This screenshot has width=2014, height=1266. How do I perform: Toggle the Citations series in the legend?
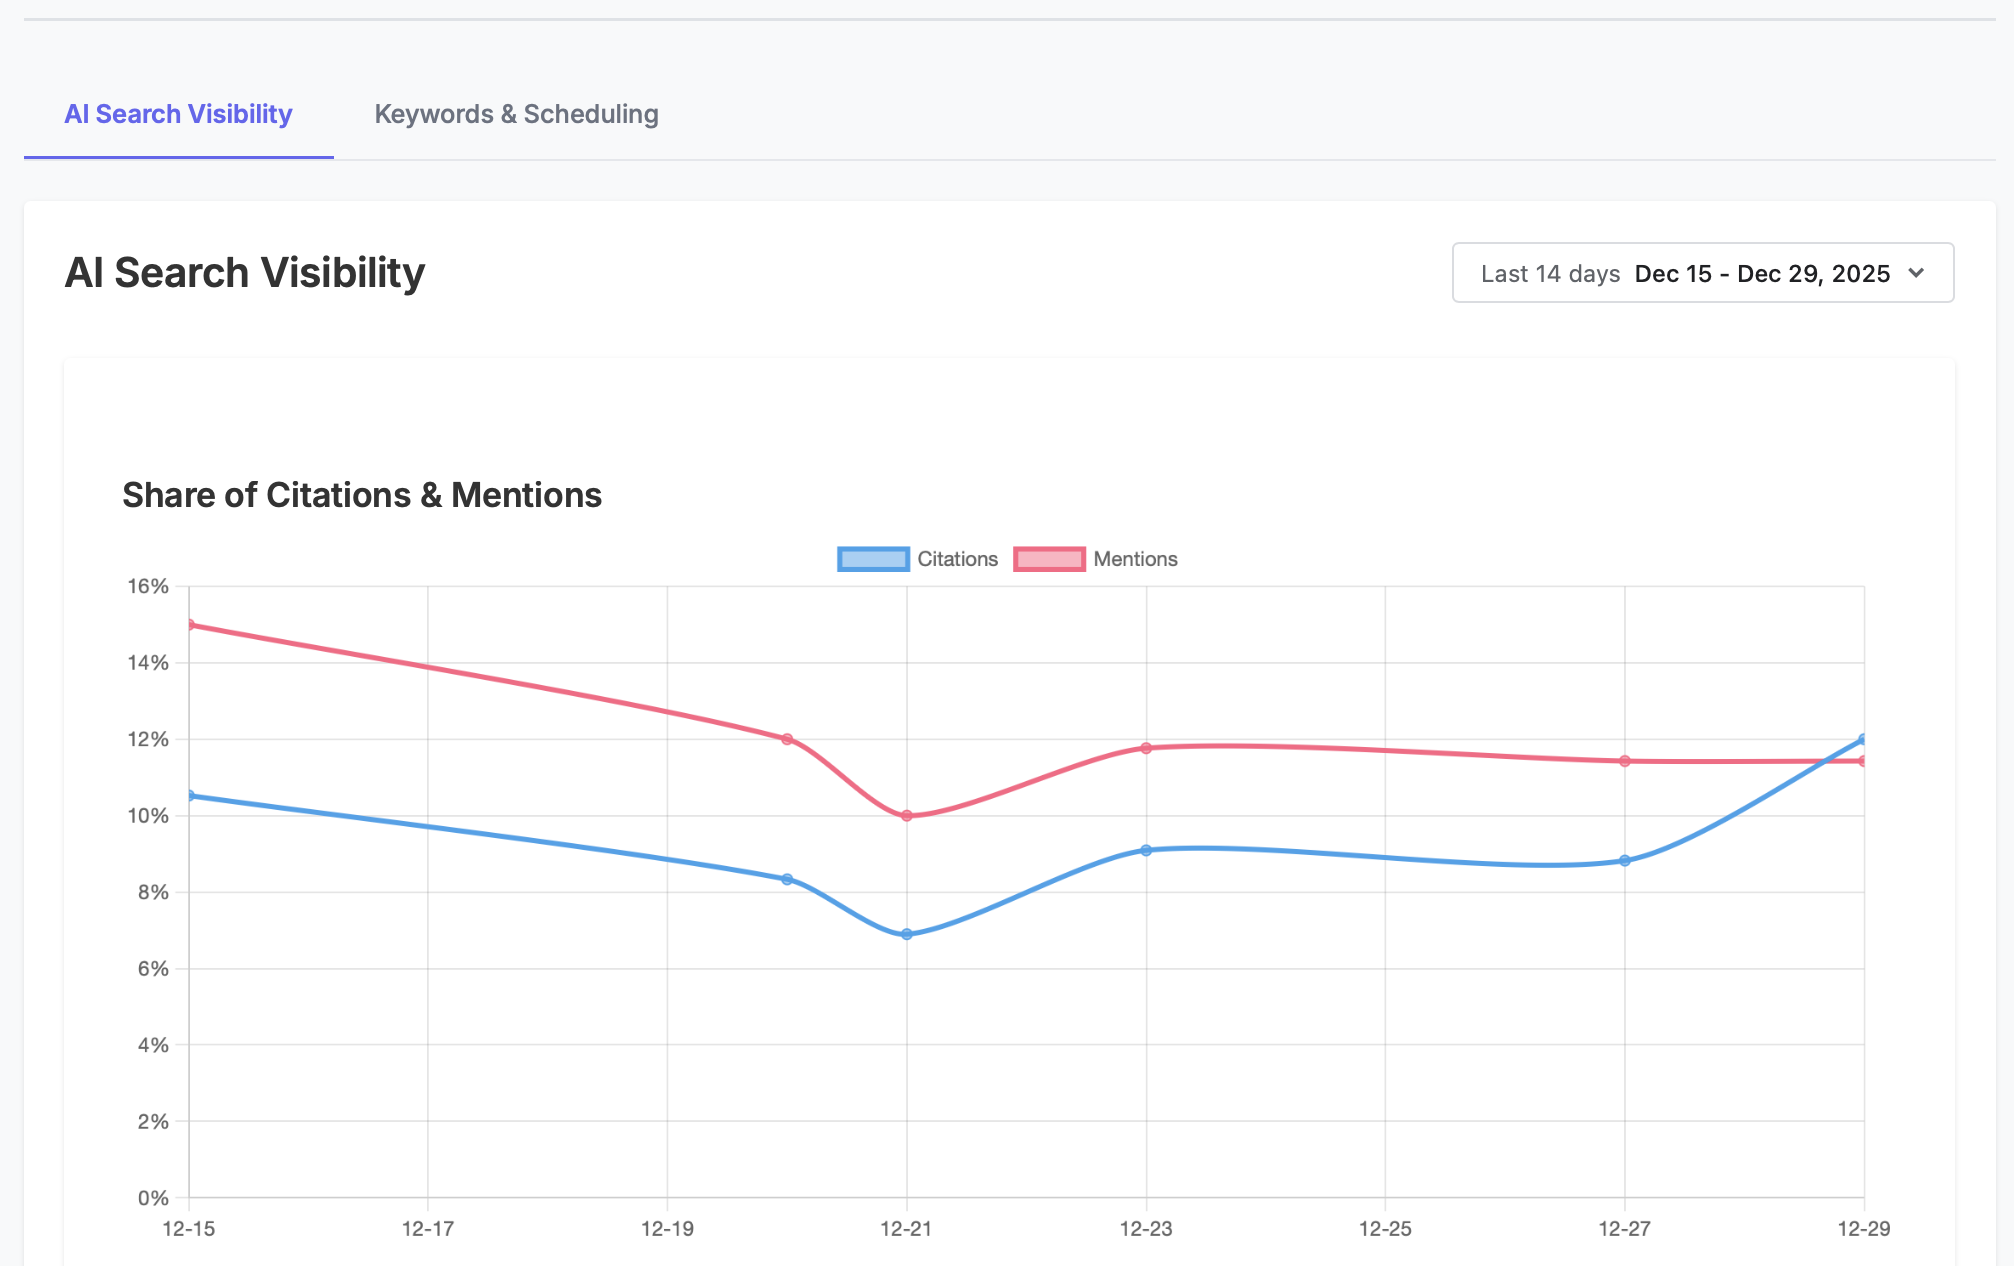[x=956, y=558]
